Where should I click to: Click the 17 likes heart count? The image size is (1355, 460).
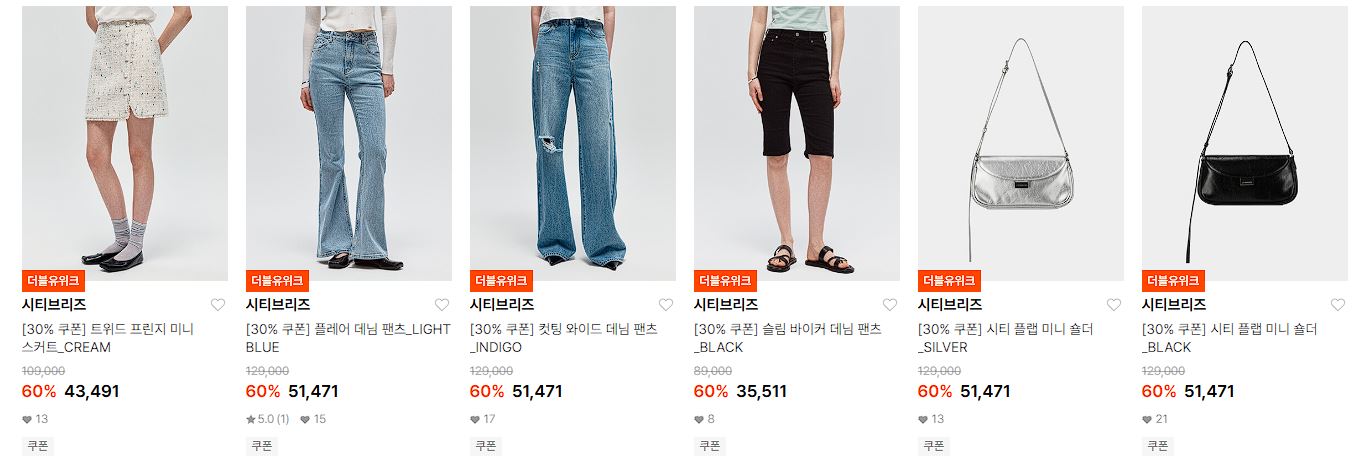pos(483,419)
